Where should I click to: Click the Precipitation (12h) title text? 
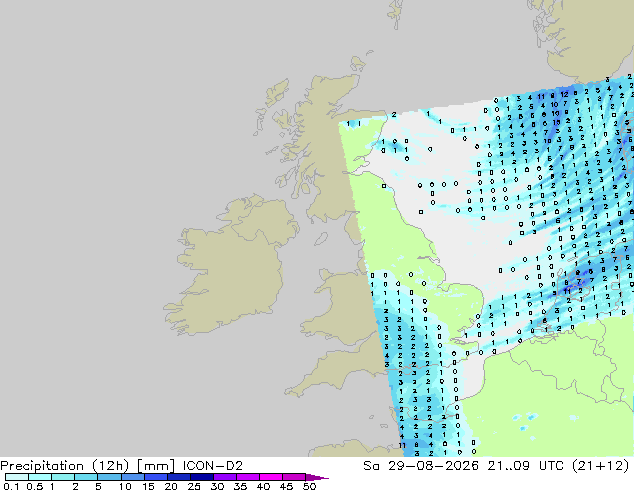coord(65,466)
